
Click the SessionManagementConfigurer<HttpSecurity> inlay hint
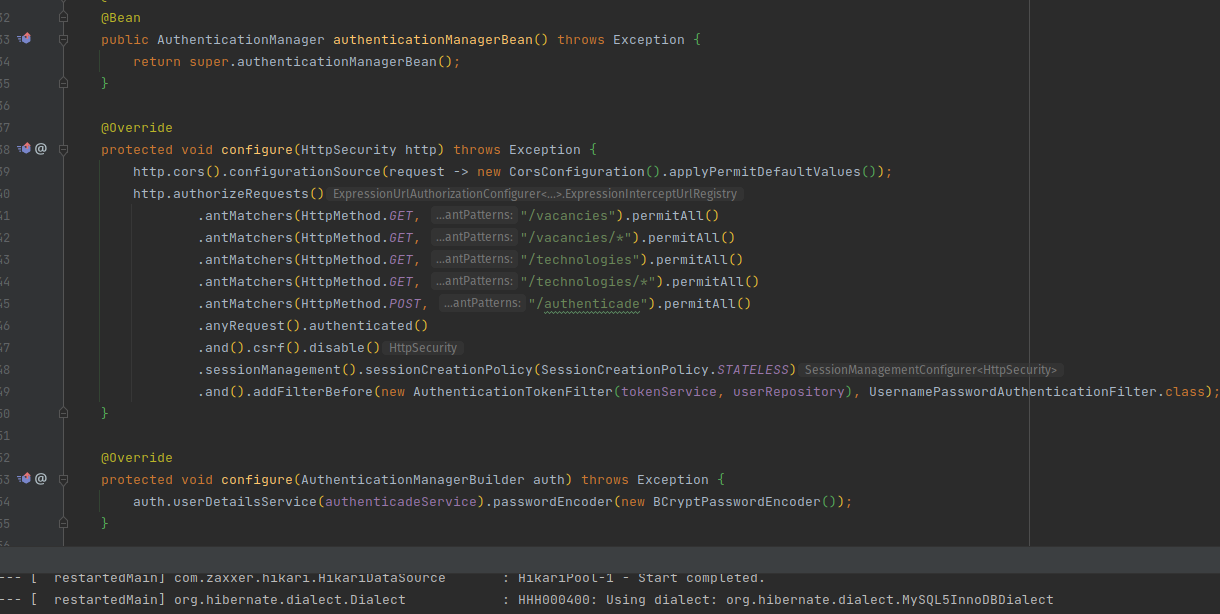tap(930, 370)
